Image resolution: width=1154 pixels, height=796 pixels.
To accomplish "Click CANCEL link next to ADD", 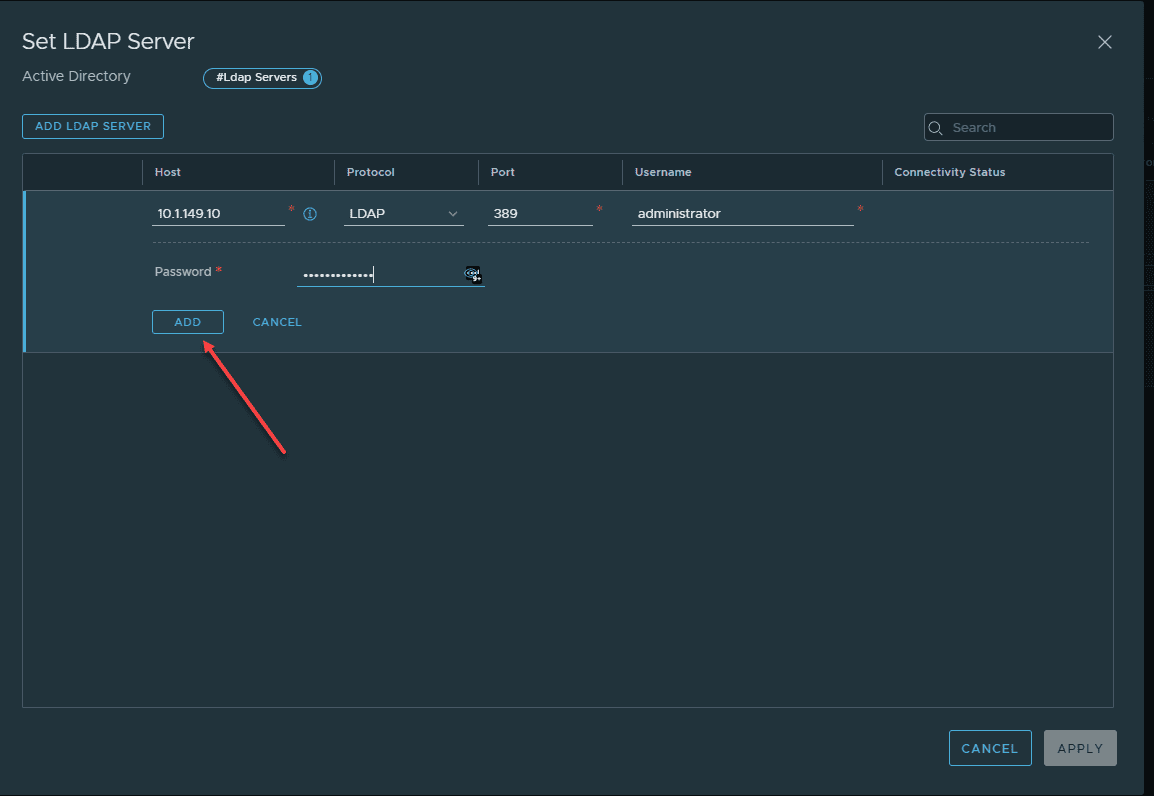I will pyautogui.click(x=277, y=322).
